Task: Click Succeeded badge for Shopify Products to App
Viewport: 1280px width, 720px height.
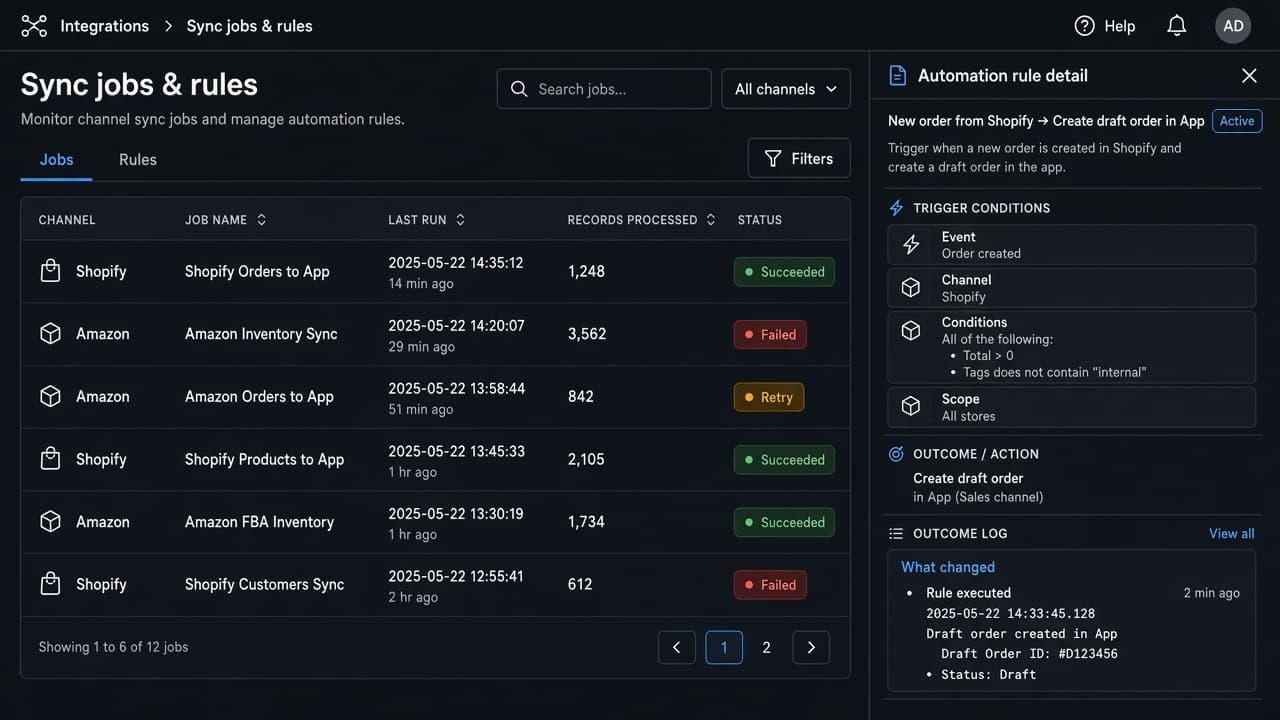Action: 784,460
